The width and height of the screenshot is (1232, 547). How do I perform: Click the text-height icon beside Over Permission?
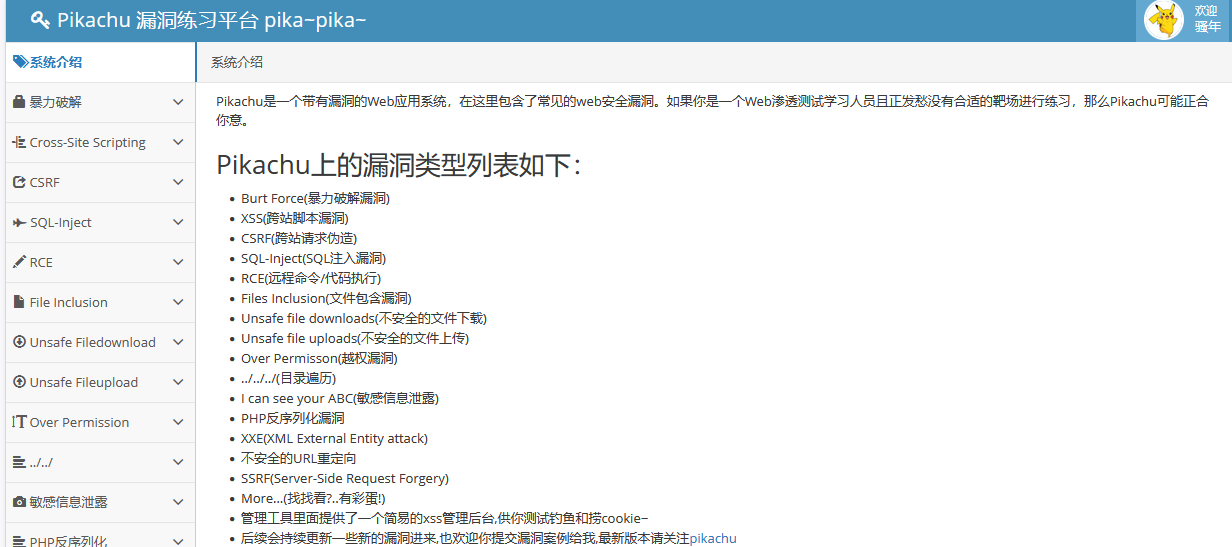point(19,422)
